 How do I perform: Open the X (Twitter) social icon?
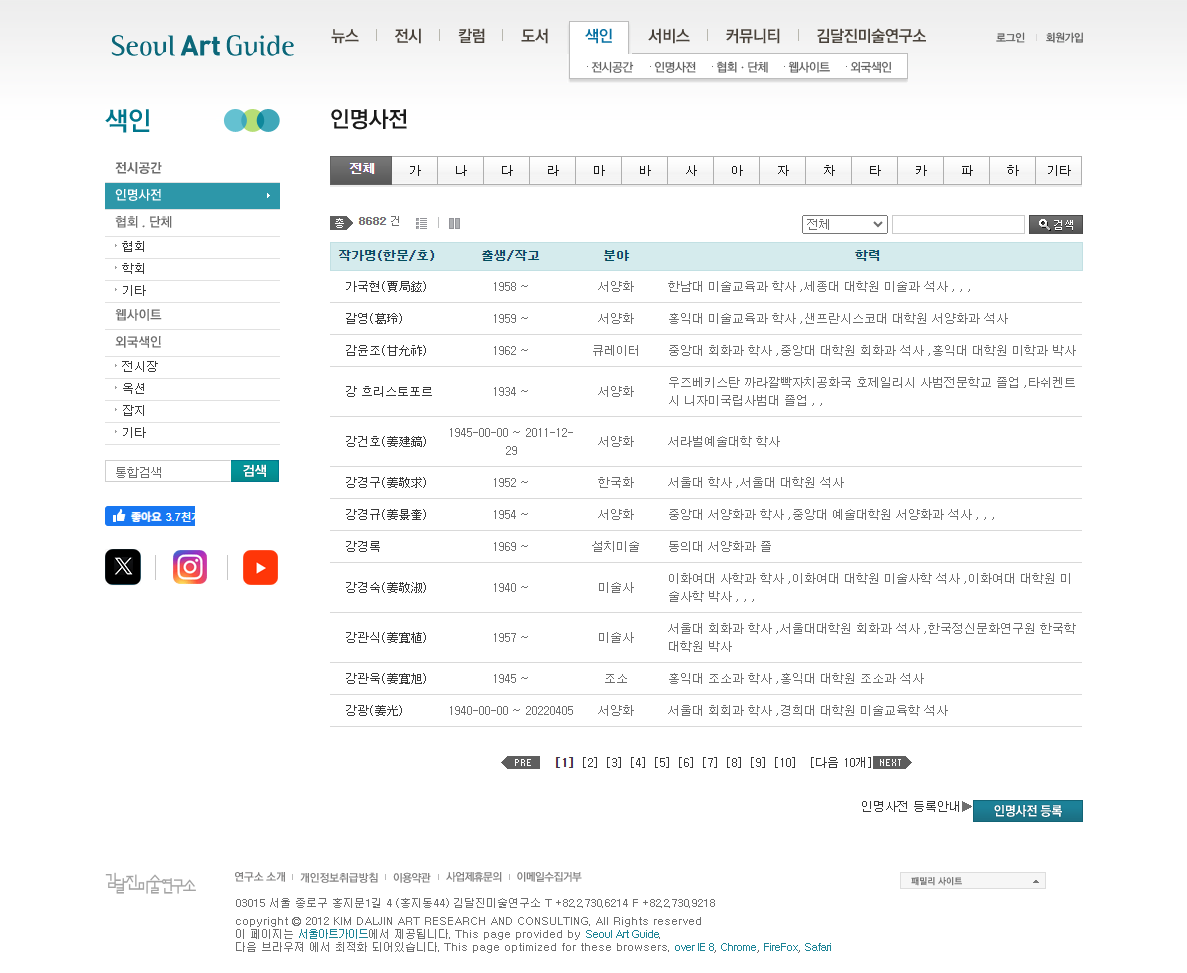click(x=123, y=567)
